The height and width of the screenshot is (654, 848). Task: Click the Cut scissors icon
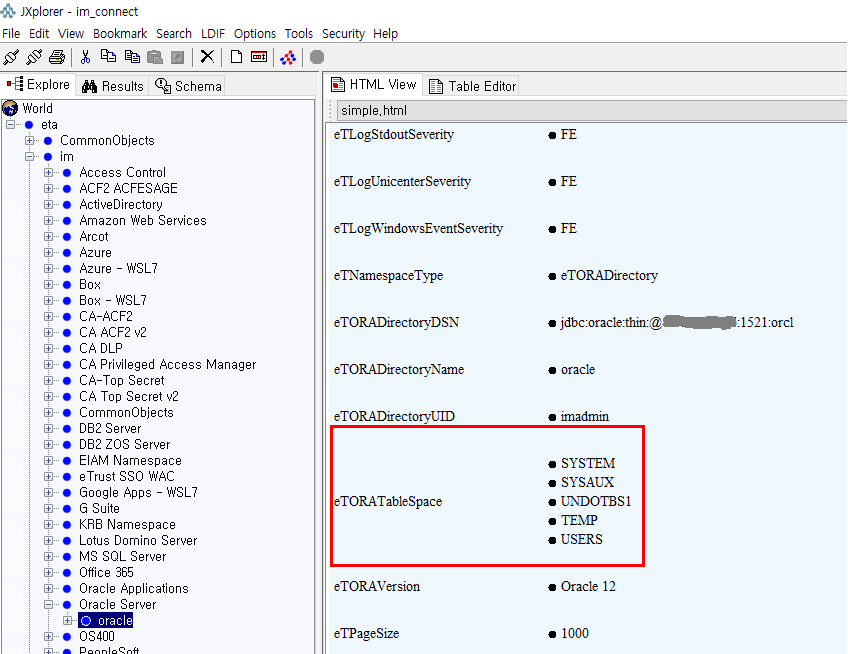pyautogui.click(x=86, y=57)
